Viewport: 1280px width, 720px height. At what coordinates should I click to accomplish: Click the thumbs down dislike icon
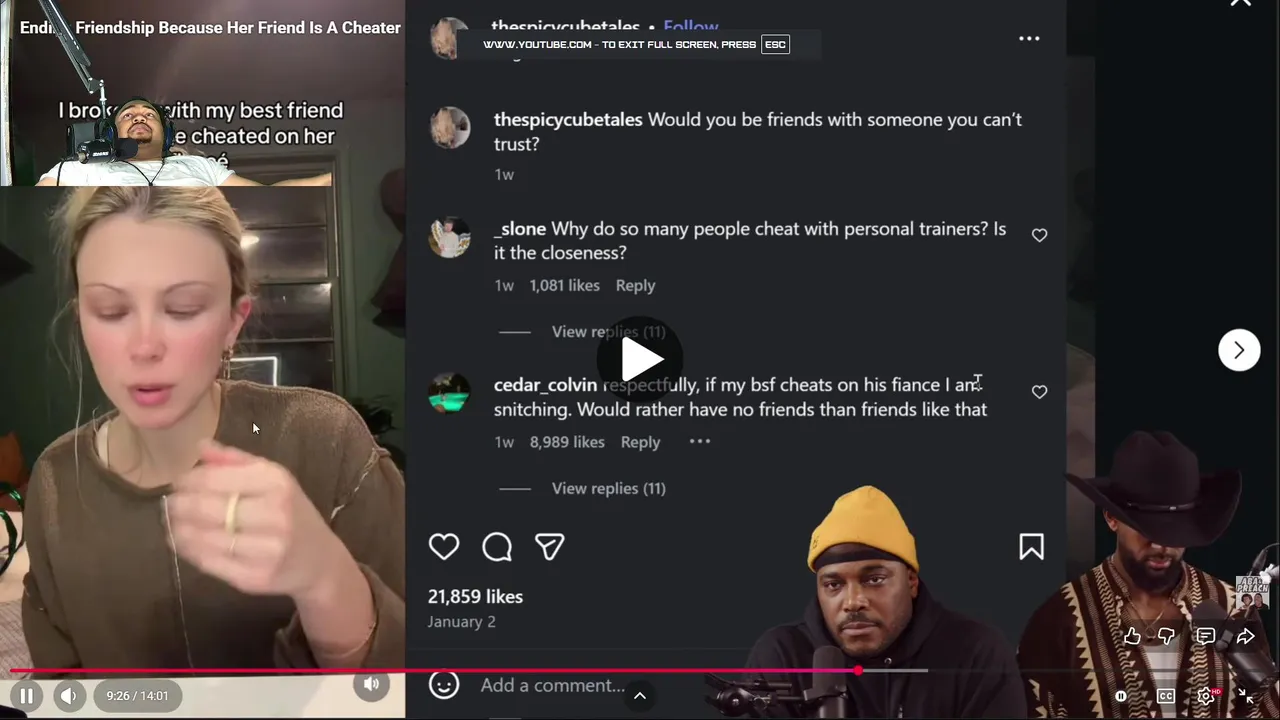click(x=1167, y=636)
